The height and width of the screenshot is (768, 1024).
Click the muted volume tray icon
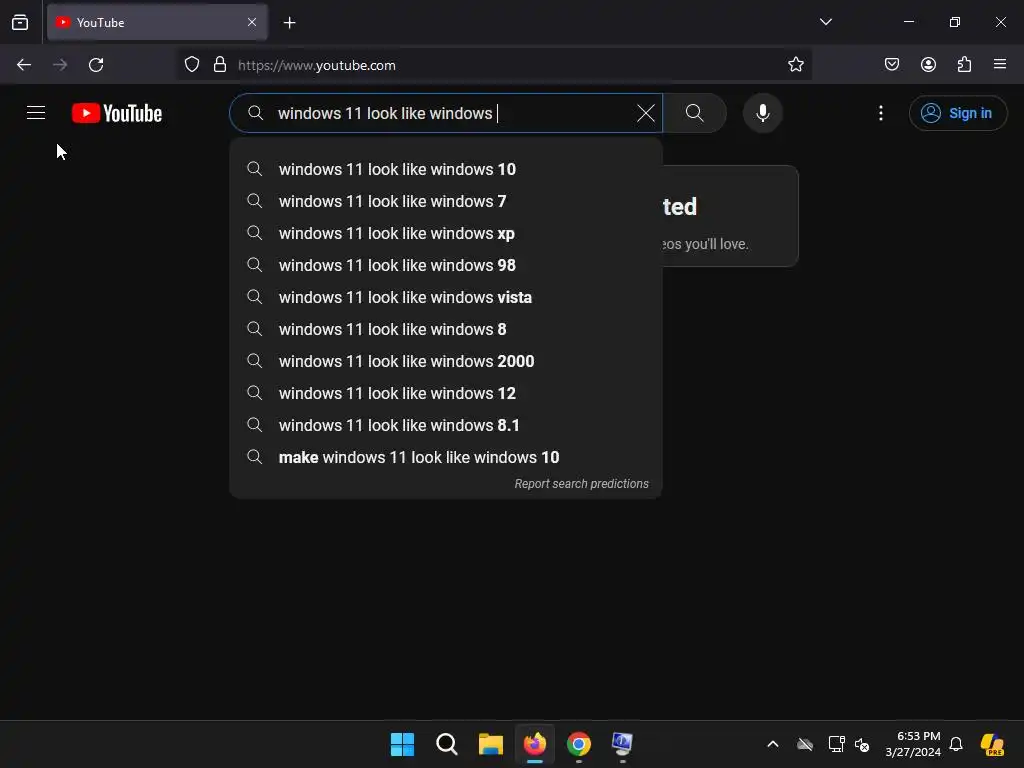(x=862, y=744)
